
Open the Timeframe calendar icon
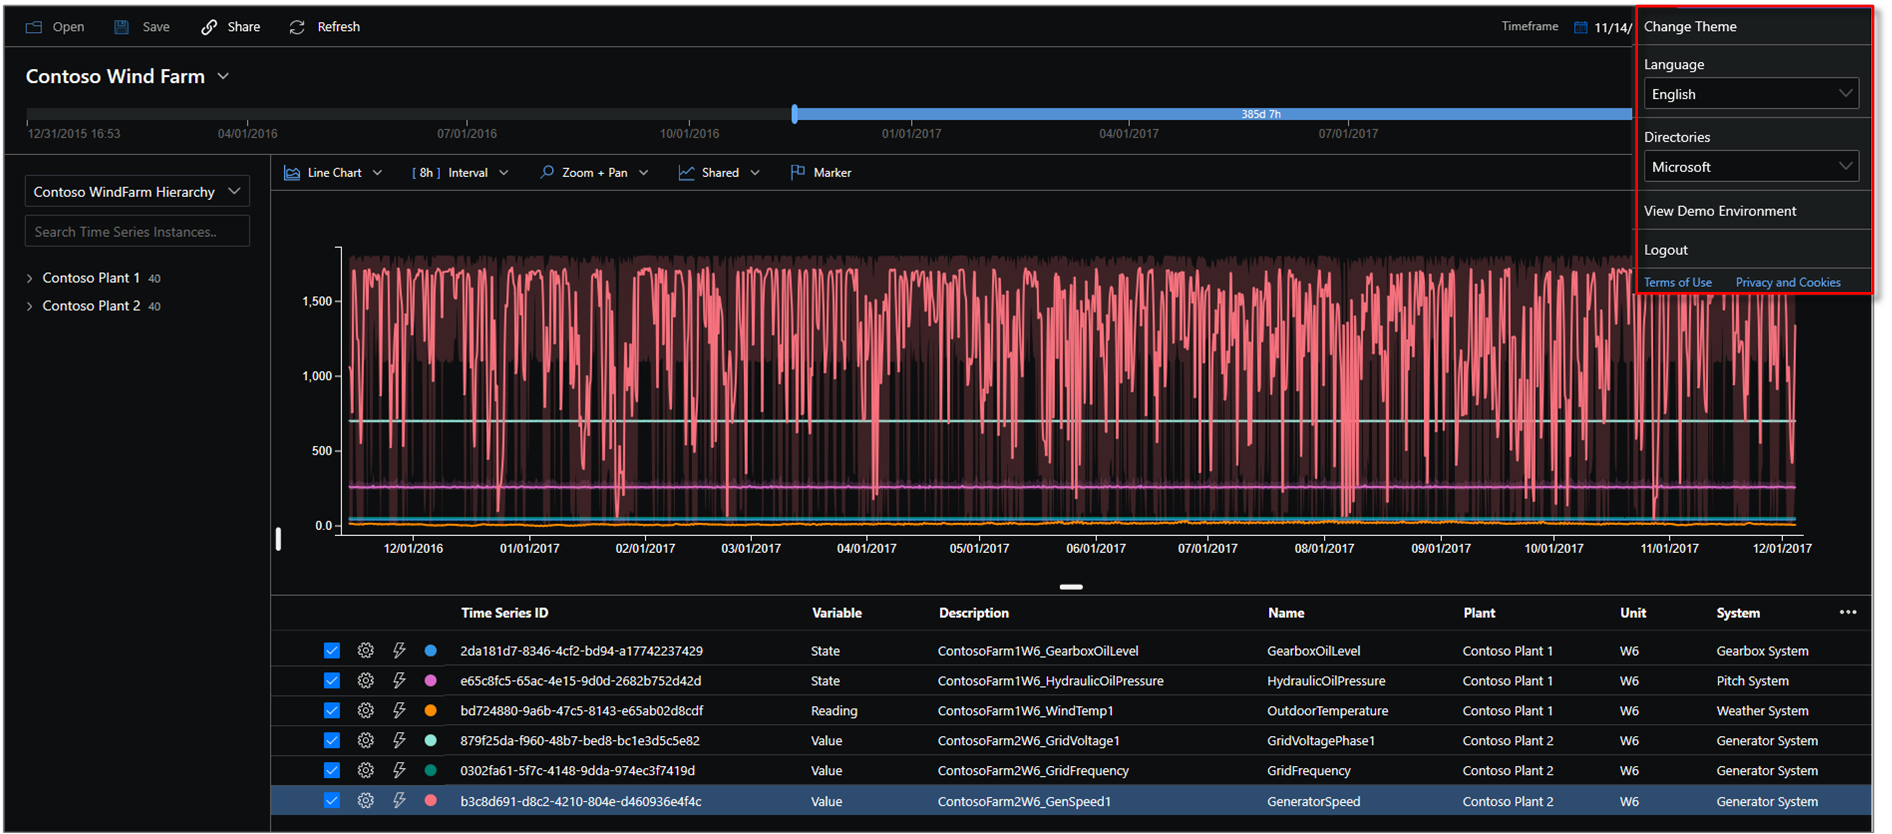pos(1581,27)
